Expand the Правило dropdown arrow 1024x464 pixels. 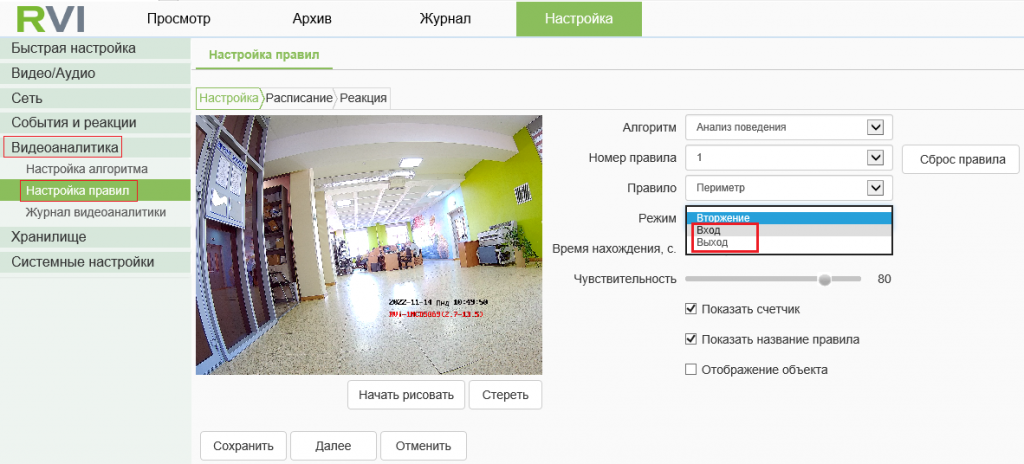(x=875, y=188)
